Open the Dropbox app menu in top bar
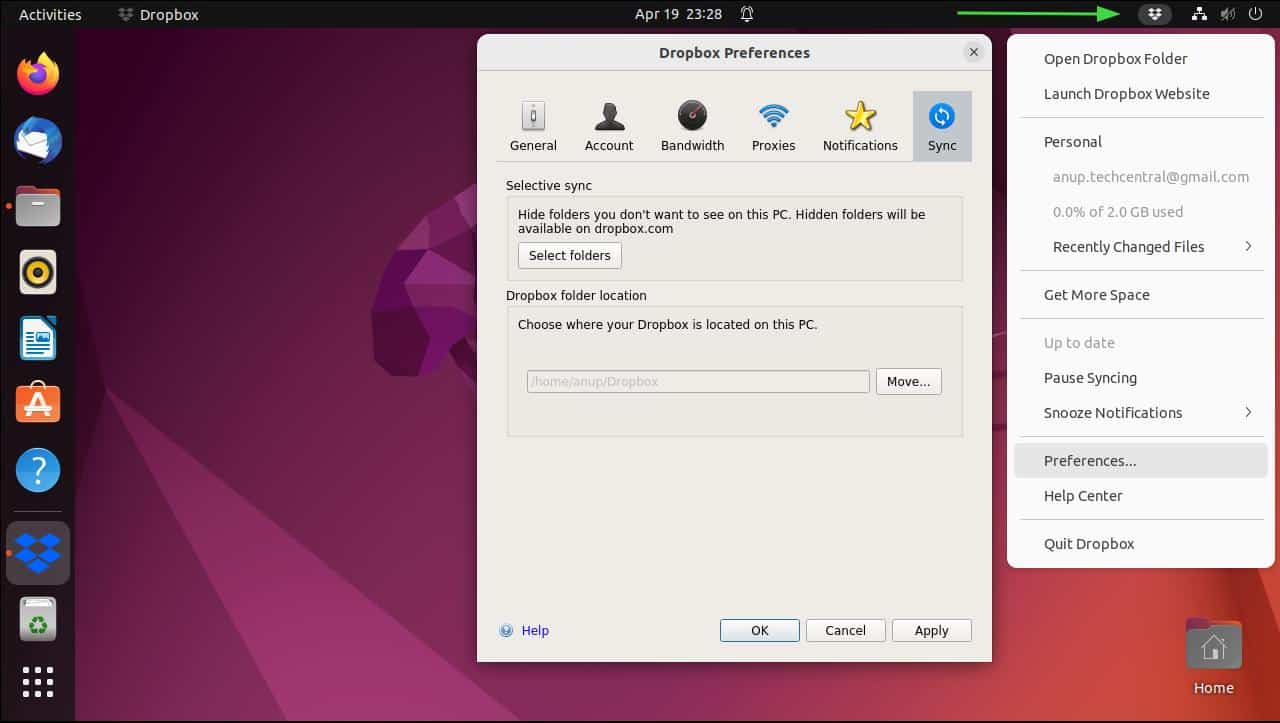The width and height of the screenshot is (1280, 723). [x=158, y=14]
